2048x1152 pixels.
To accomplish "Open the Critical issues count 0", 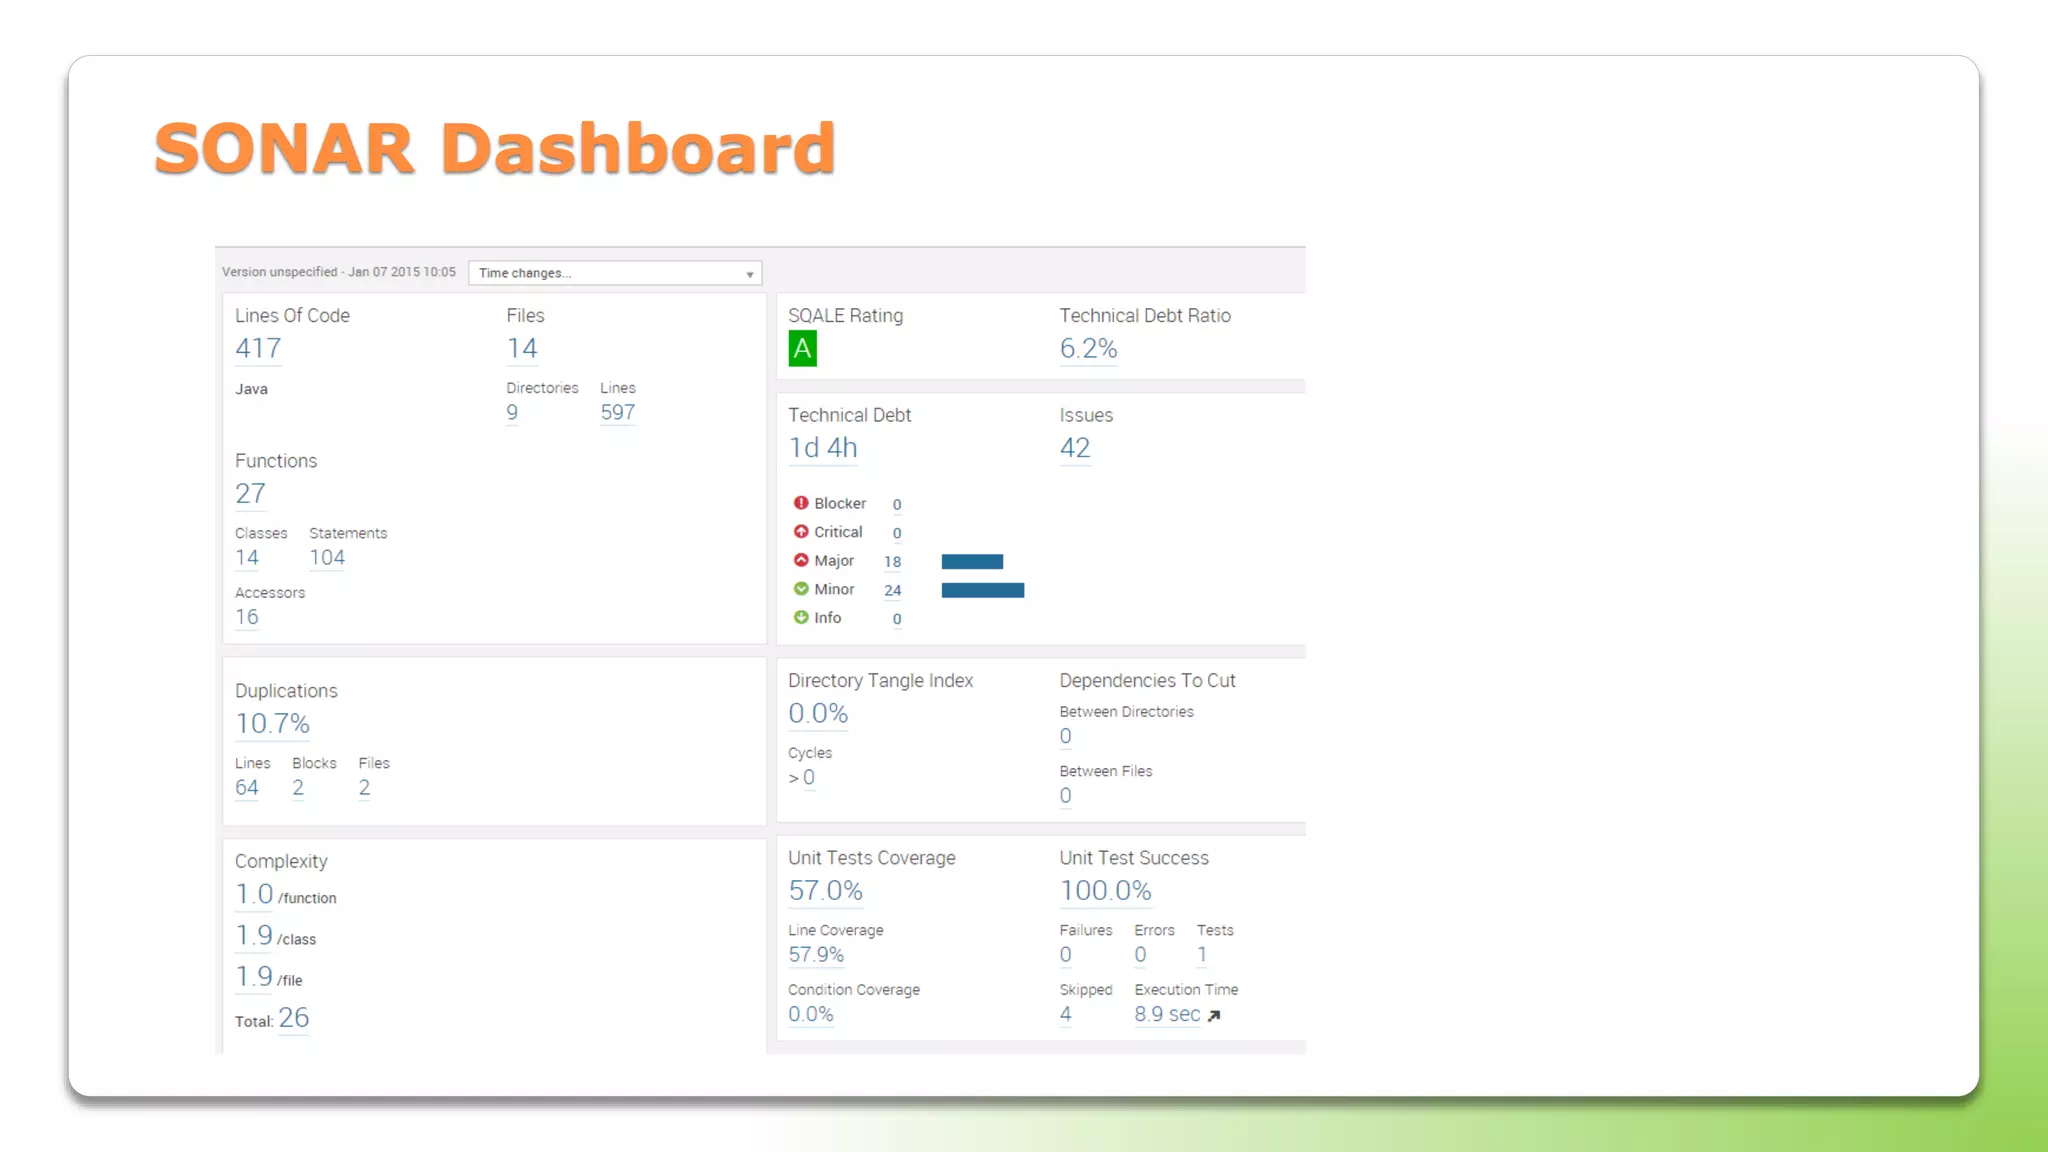I will click(x=897, y=534).
